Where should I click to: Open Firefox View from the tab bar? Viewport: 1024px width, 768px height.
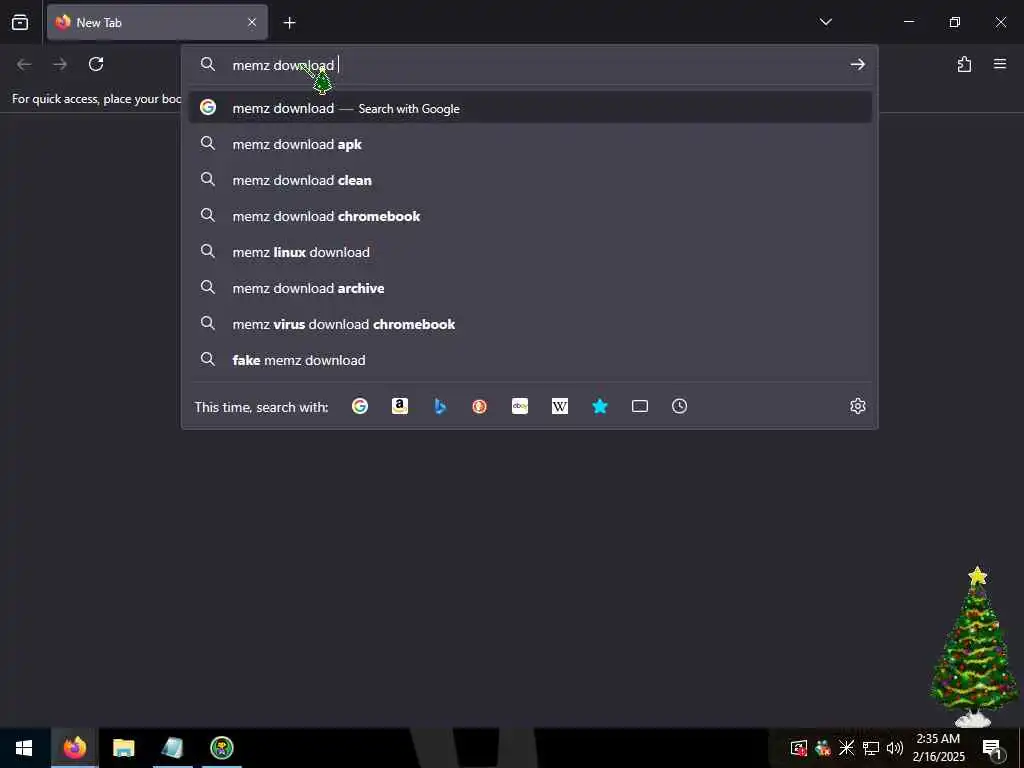(x=20, y=22)
